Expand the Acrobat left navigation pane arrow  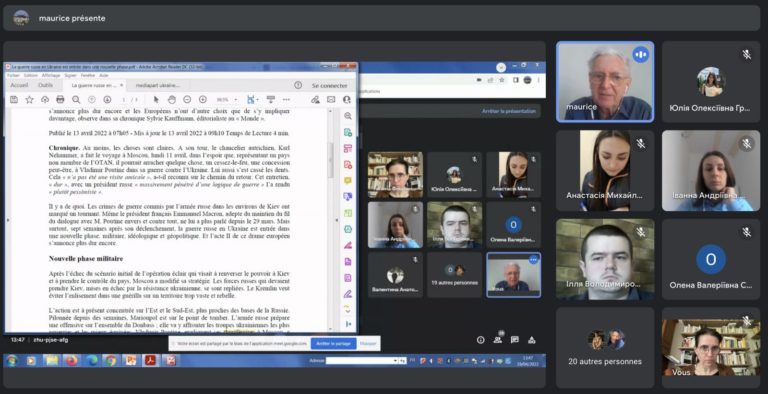tap(7, 220)
